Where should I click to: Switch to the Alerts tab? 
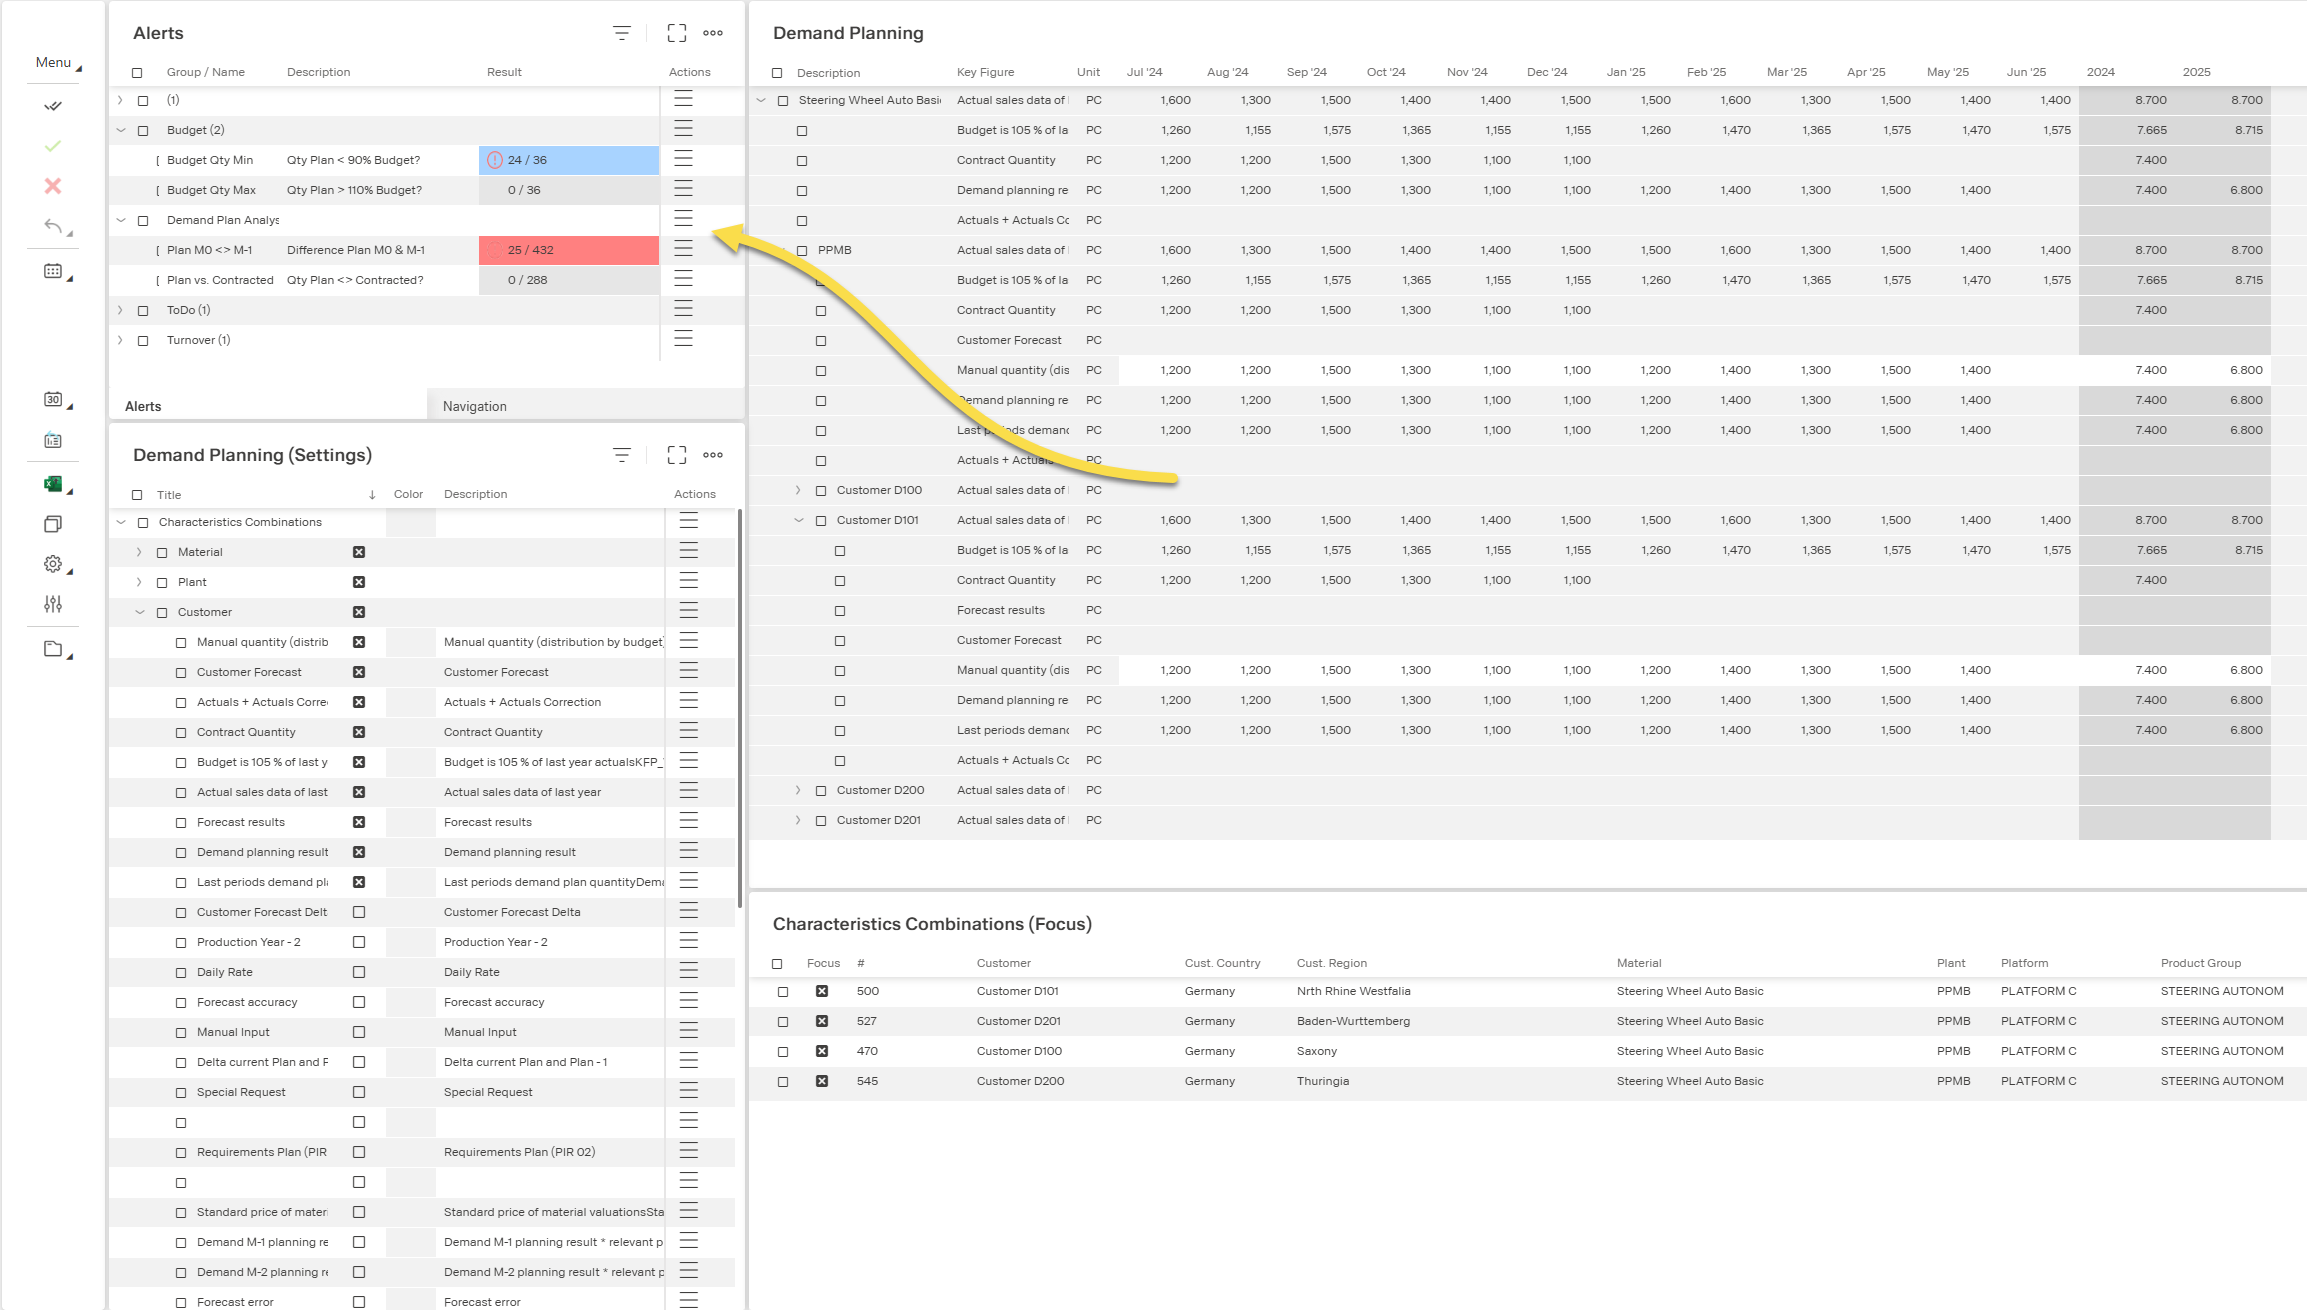tap(143, 406)
